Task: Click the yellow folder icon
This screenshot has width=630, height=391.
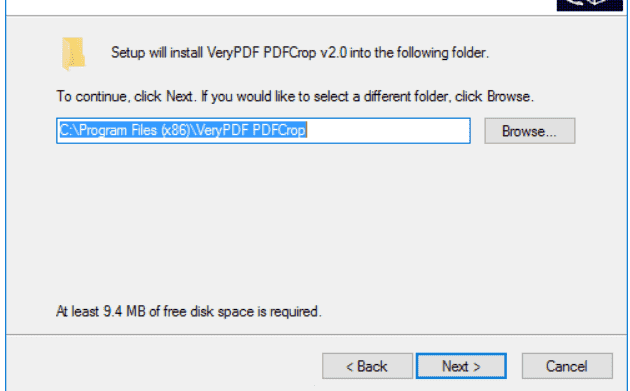Action: 73,54
